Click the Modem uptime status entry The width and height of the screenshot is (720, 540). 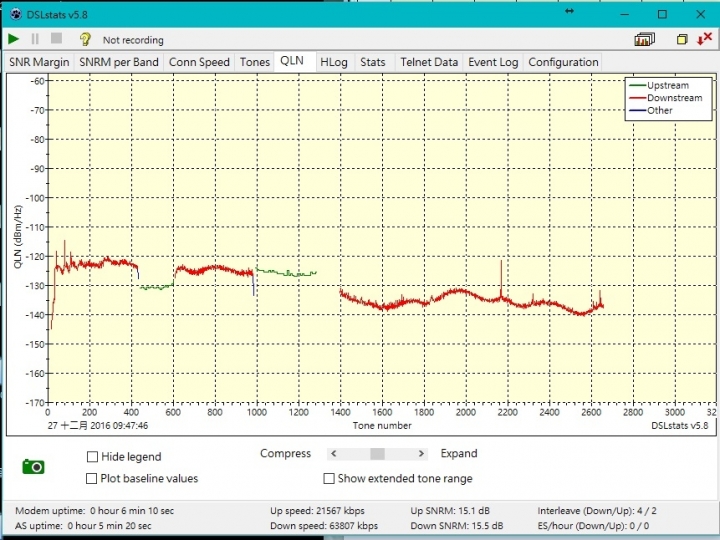click(95, 511)
